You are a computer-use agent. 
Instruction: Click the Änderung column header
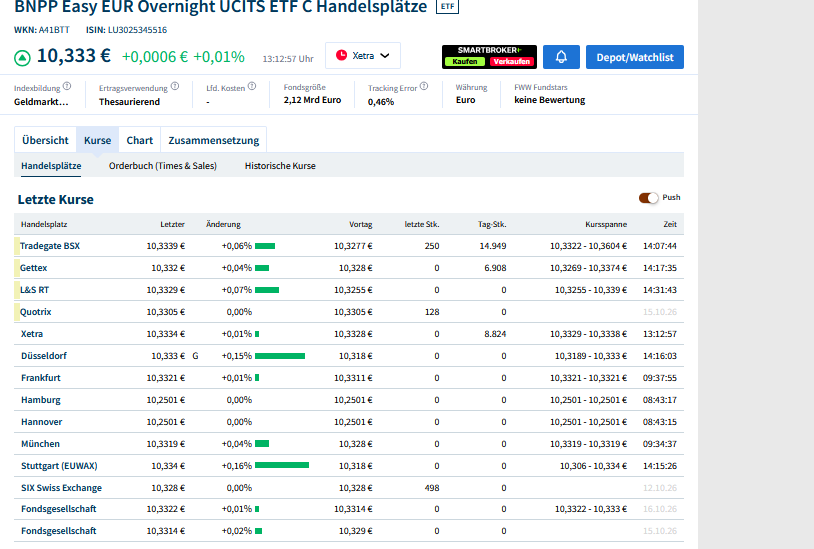pyautogui.click(x=223, y=224)
